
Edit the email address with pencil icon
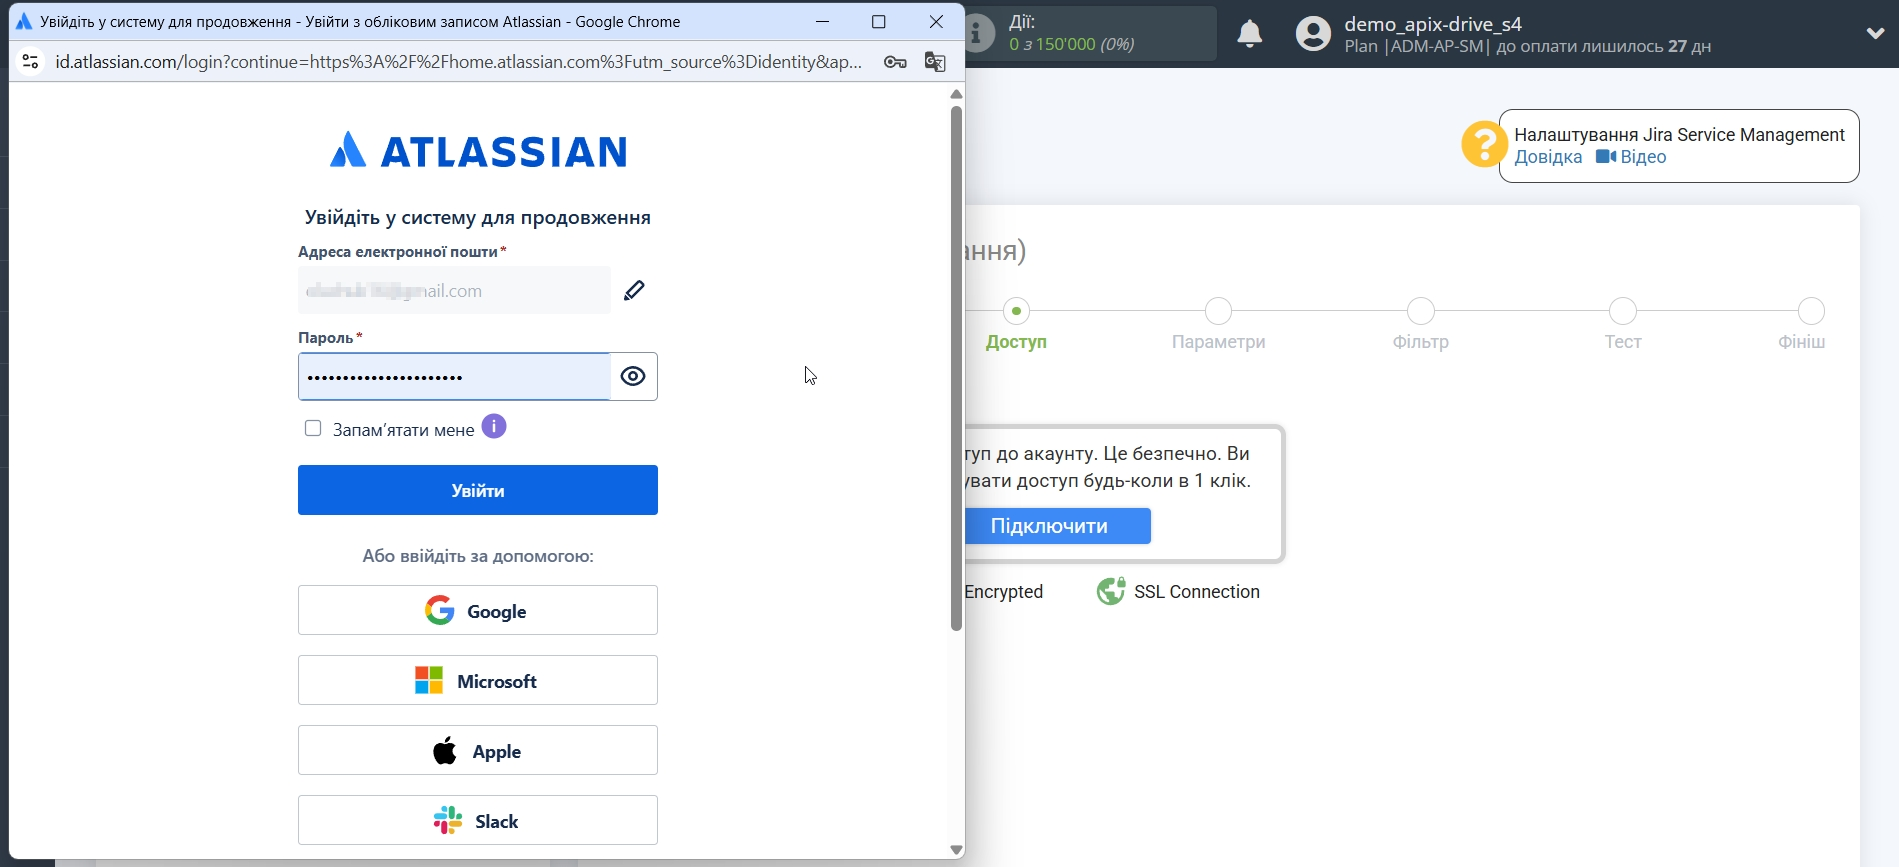point(634,290)
